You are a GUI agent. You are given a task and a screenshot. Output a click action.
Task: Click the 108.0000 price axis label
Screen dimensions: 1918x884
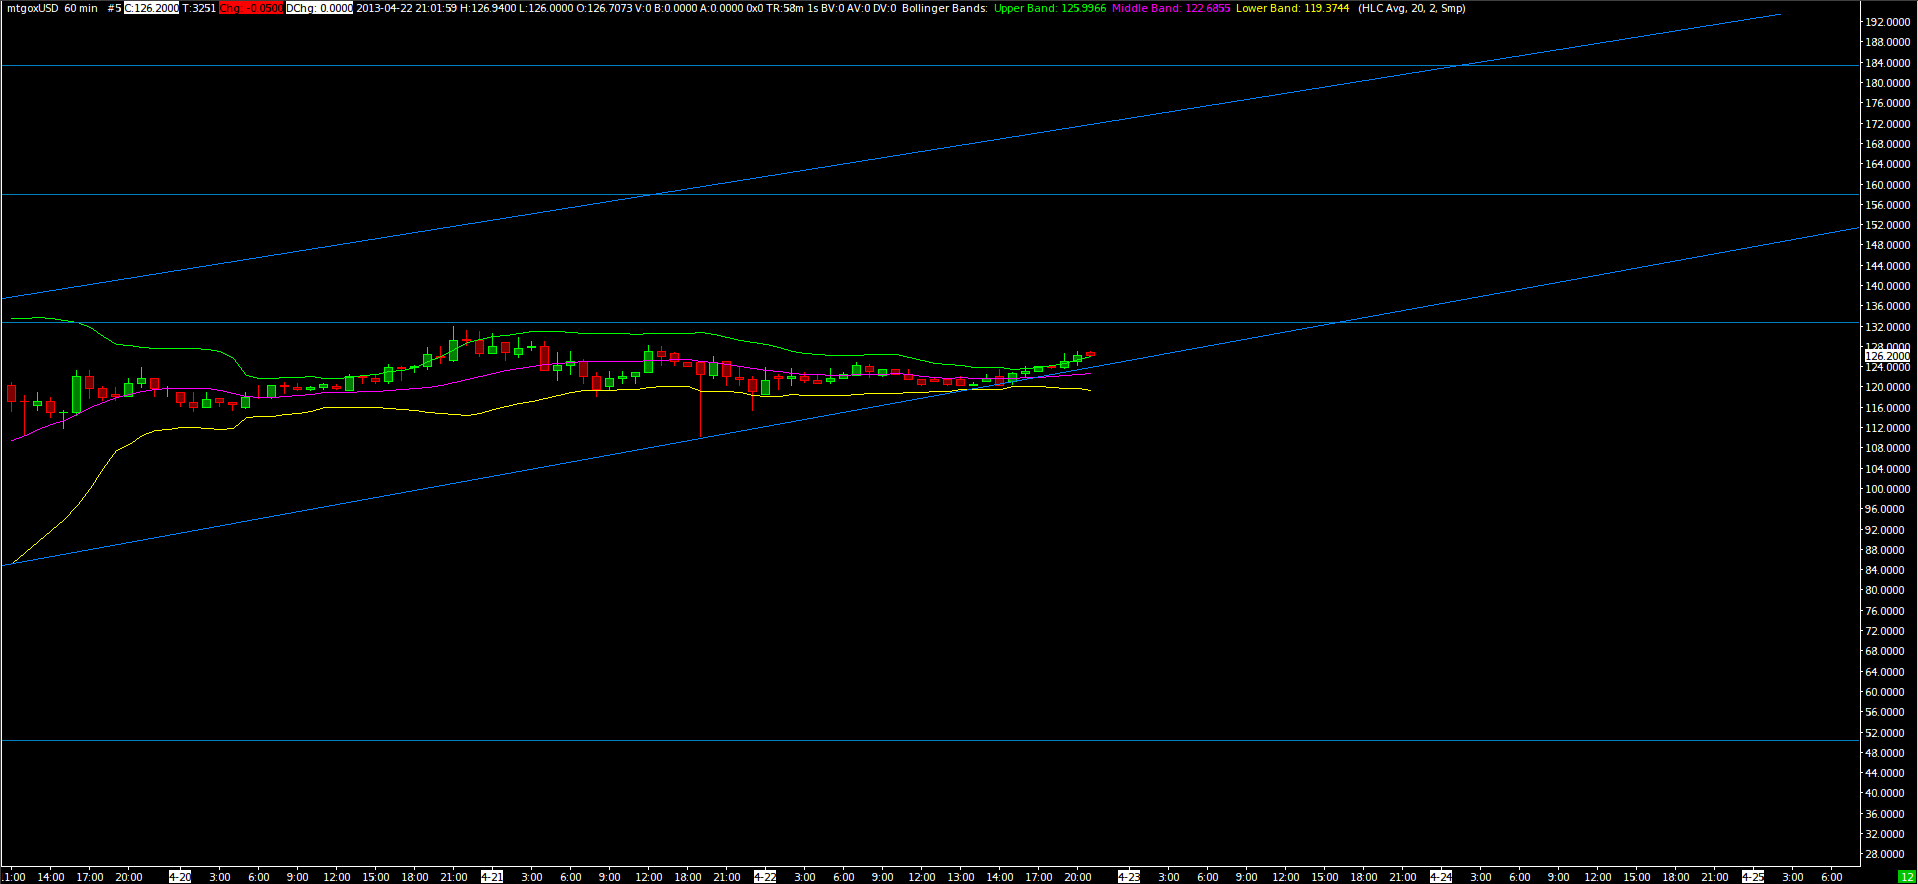pyautogui.click(x=1888, y=449)
